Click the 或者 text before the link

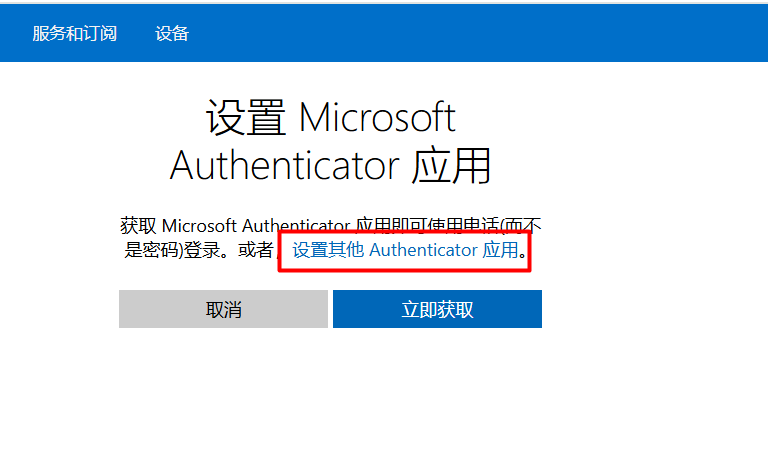(x=255, y=250)
